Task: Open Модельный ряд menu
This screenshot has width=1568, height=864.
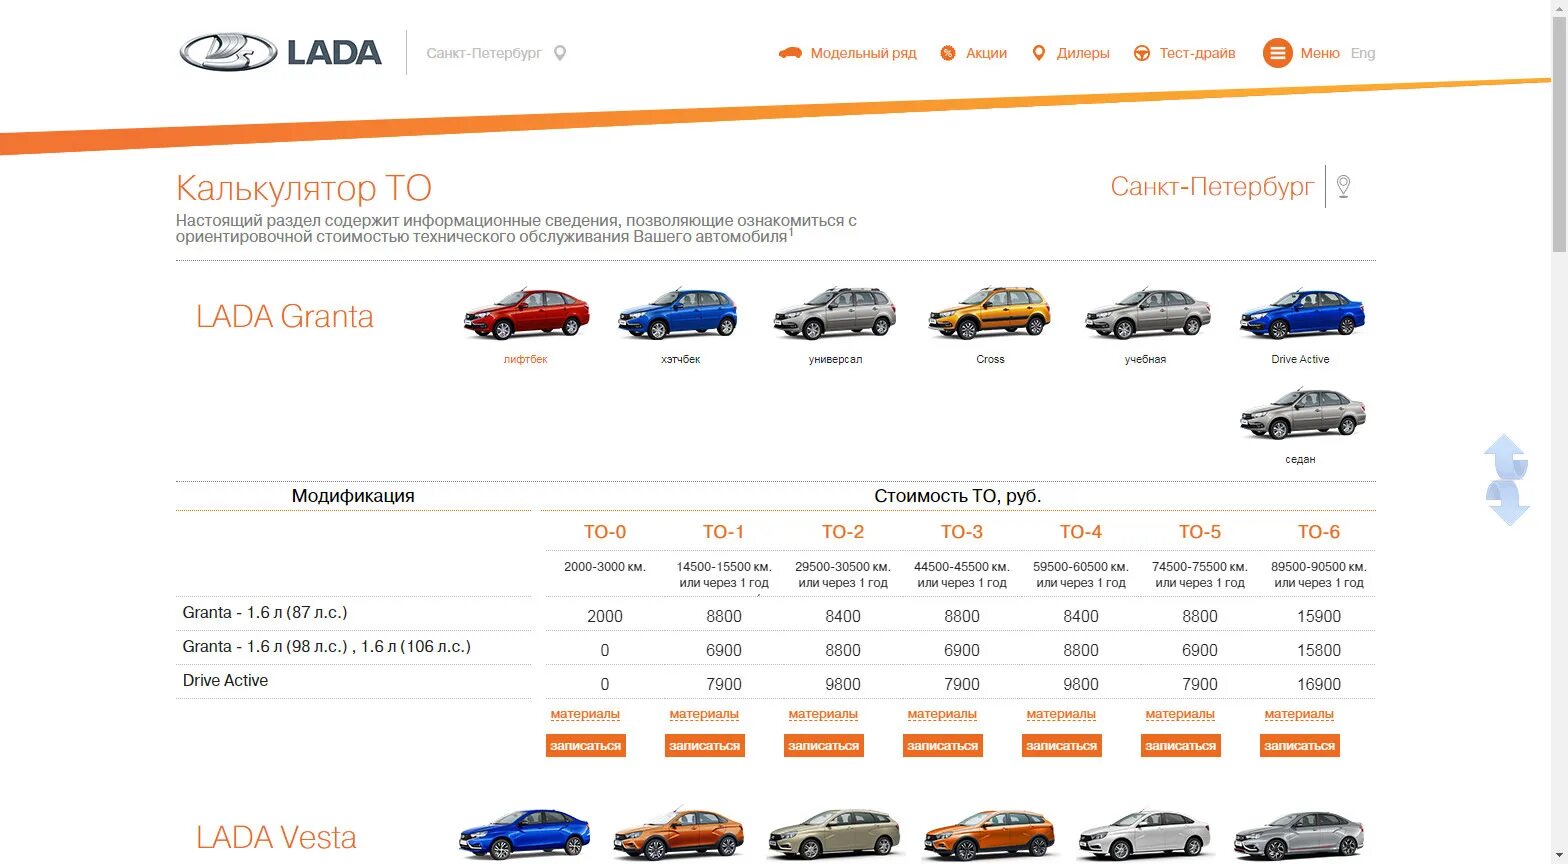Action: (x=863, y=53)
